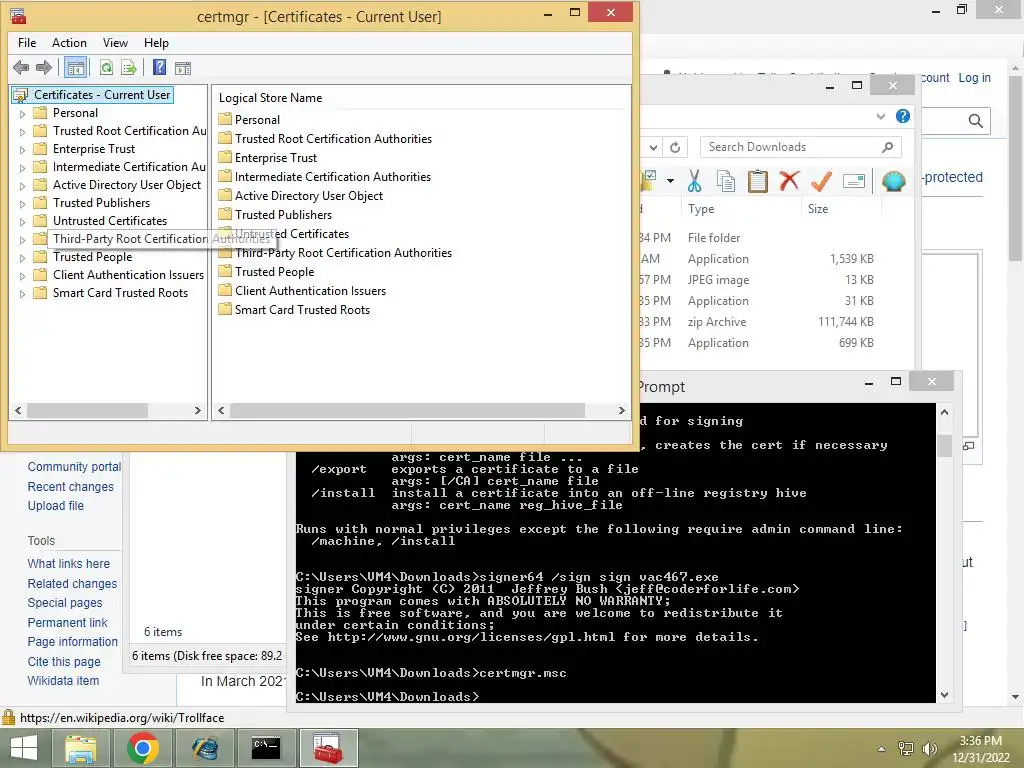Select Trusted People folder in right pane

274,272
